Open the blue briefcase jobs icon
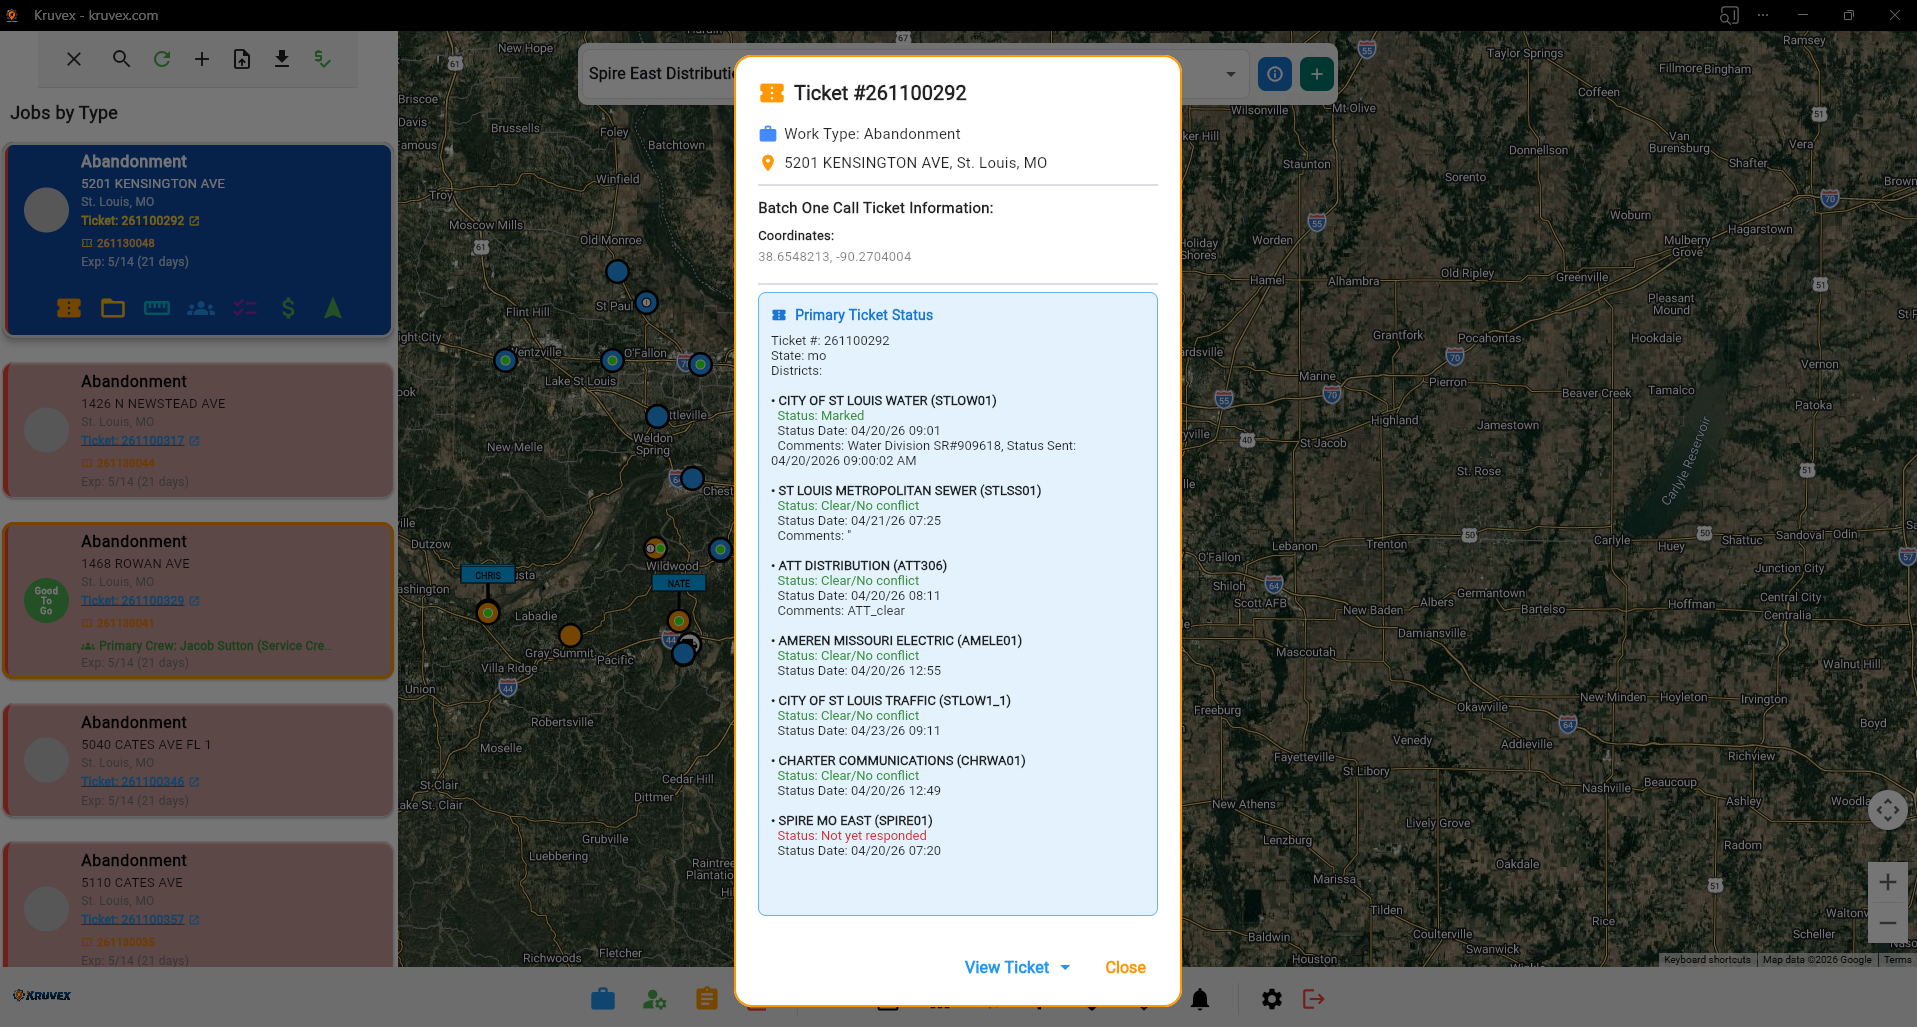This screenshot has height=1027, width=1917. click(x=603, y=998)
